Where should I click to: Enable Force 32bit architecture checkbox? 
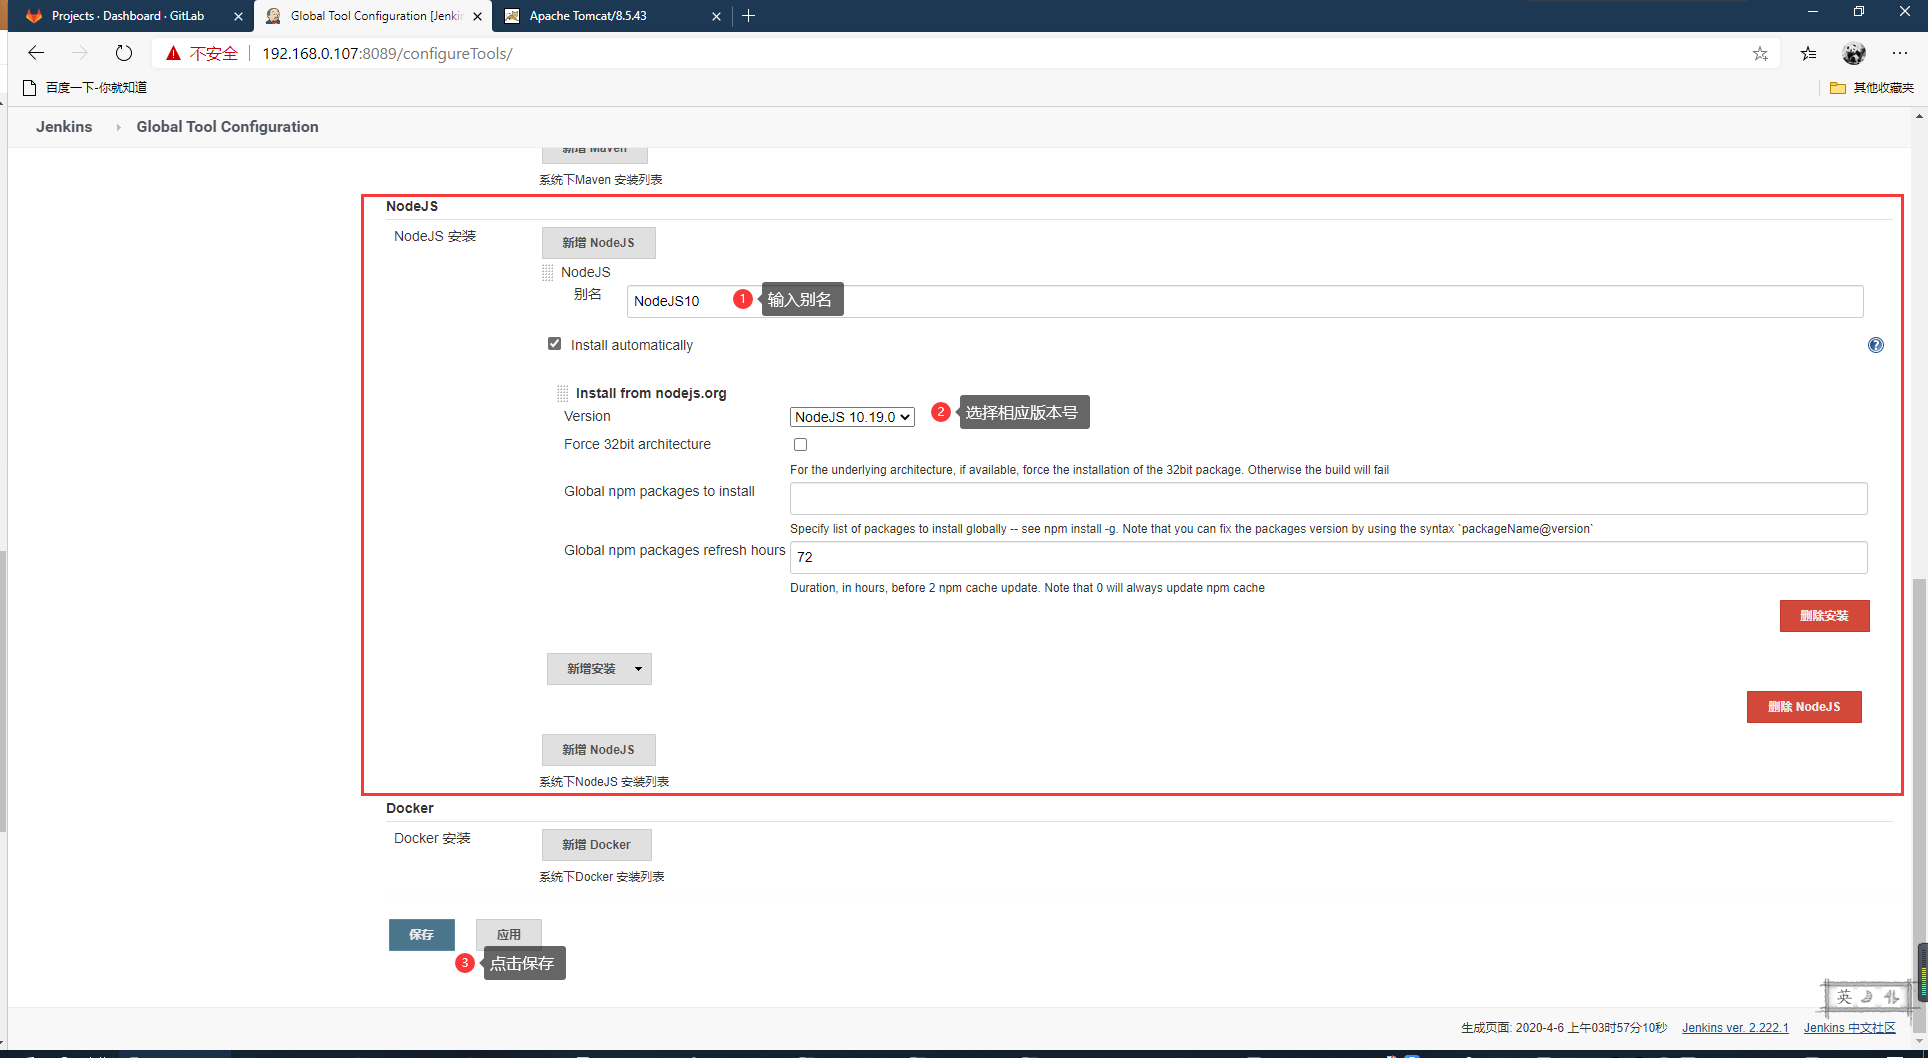[x=800, y=445]
